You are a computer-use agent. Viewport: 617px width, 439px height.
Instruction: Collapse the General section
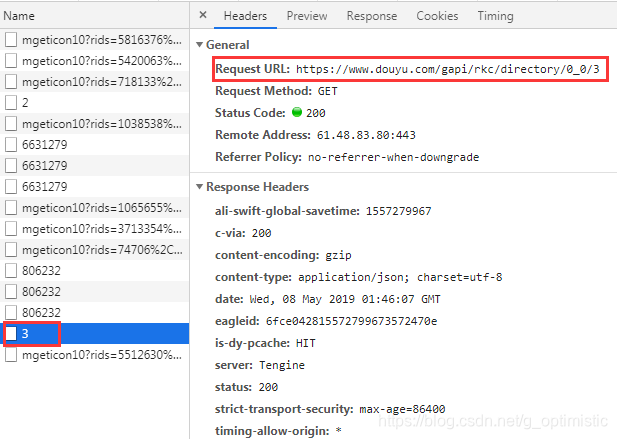(x=200, y=45)
